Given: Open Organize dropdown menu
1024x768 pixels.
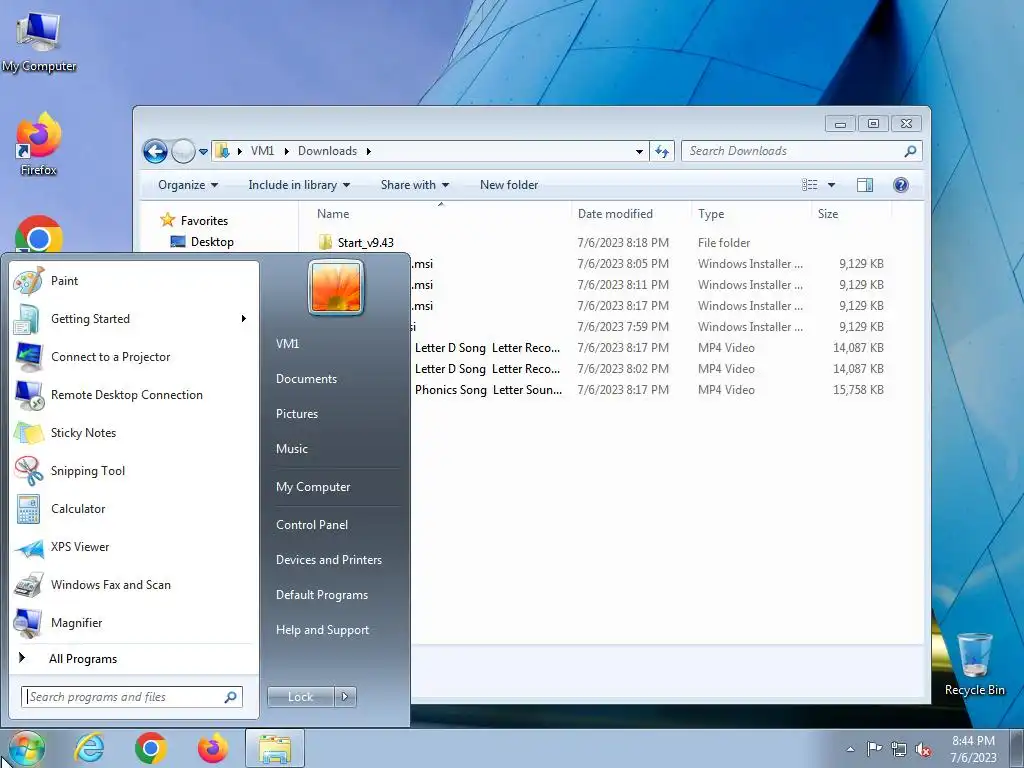Looking at the screenshot, I should (188, 185).
